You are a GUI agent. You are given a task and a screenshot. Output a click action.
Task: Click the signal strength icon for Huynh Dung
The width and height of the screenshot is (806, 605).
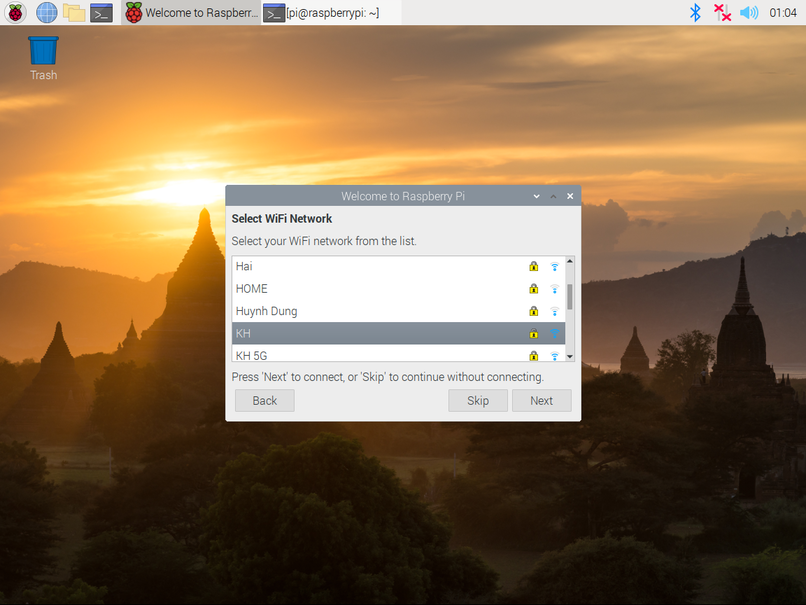[x=555, y=311]
